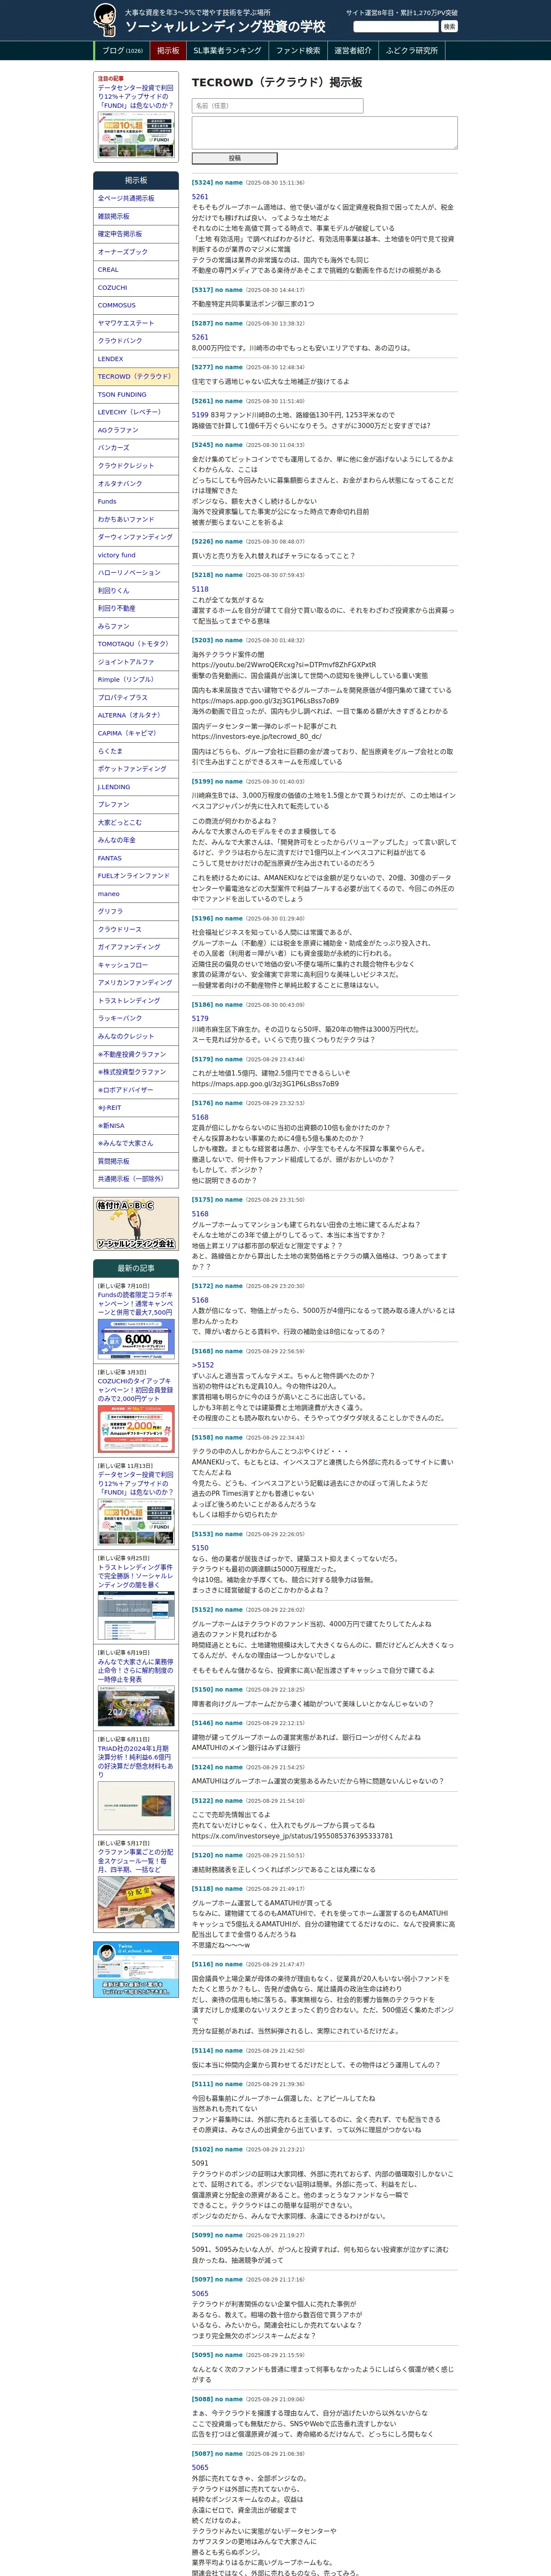Open Rimple（リンプル） board
This screenshot has height=2576, width=551.
136,680
